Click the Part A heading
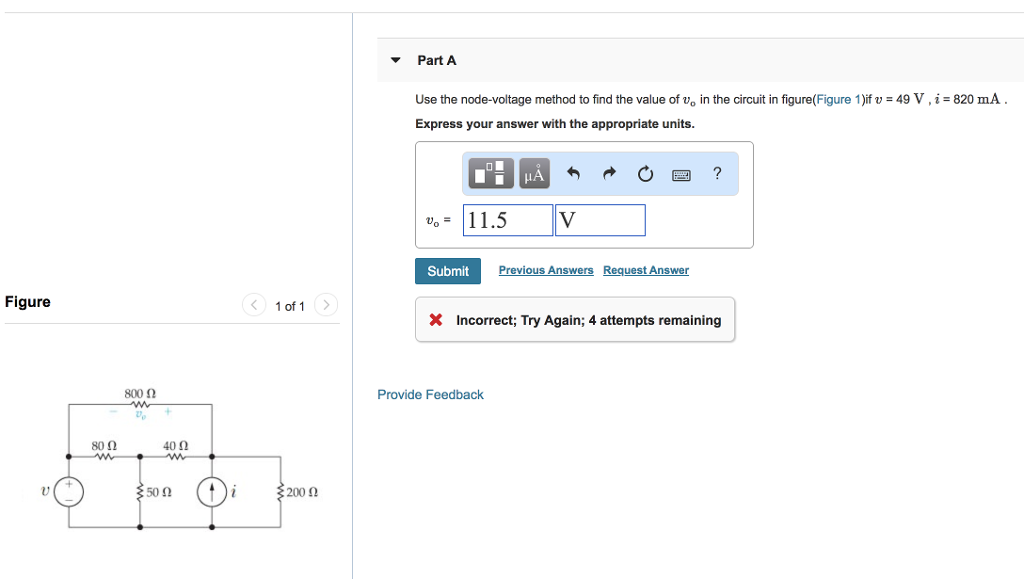1024x579 pixels. (437, 60)
